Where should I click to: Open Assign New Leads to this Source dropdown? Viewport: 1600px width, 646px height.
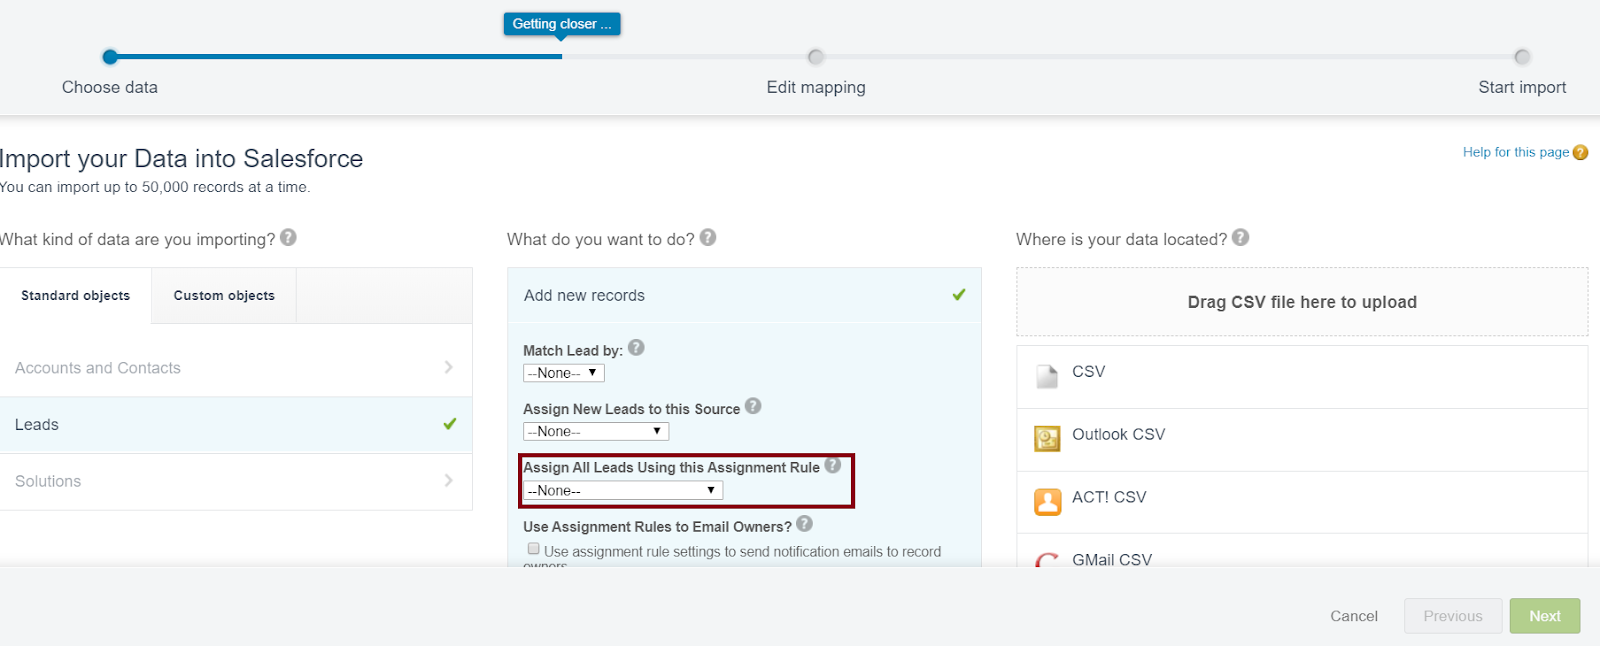[596, 431]
